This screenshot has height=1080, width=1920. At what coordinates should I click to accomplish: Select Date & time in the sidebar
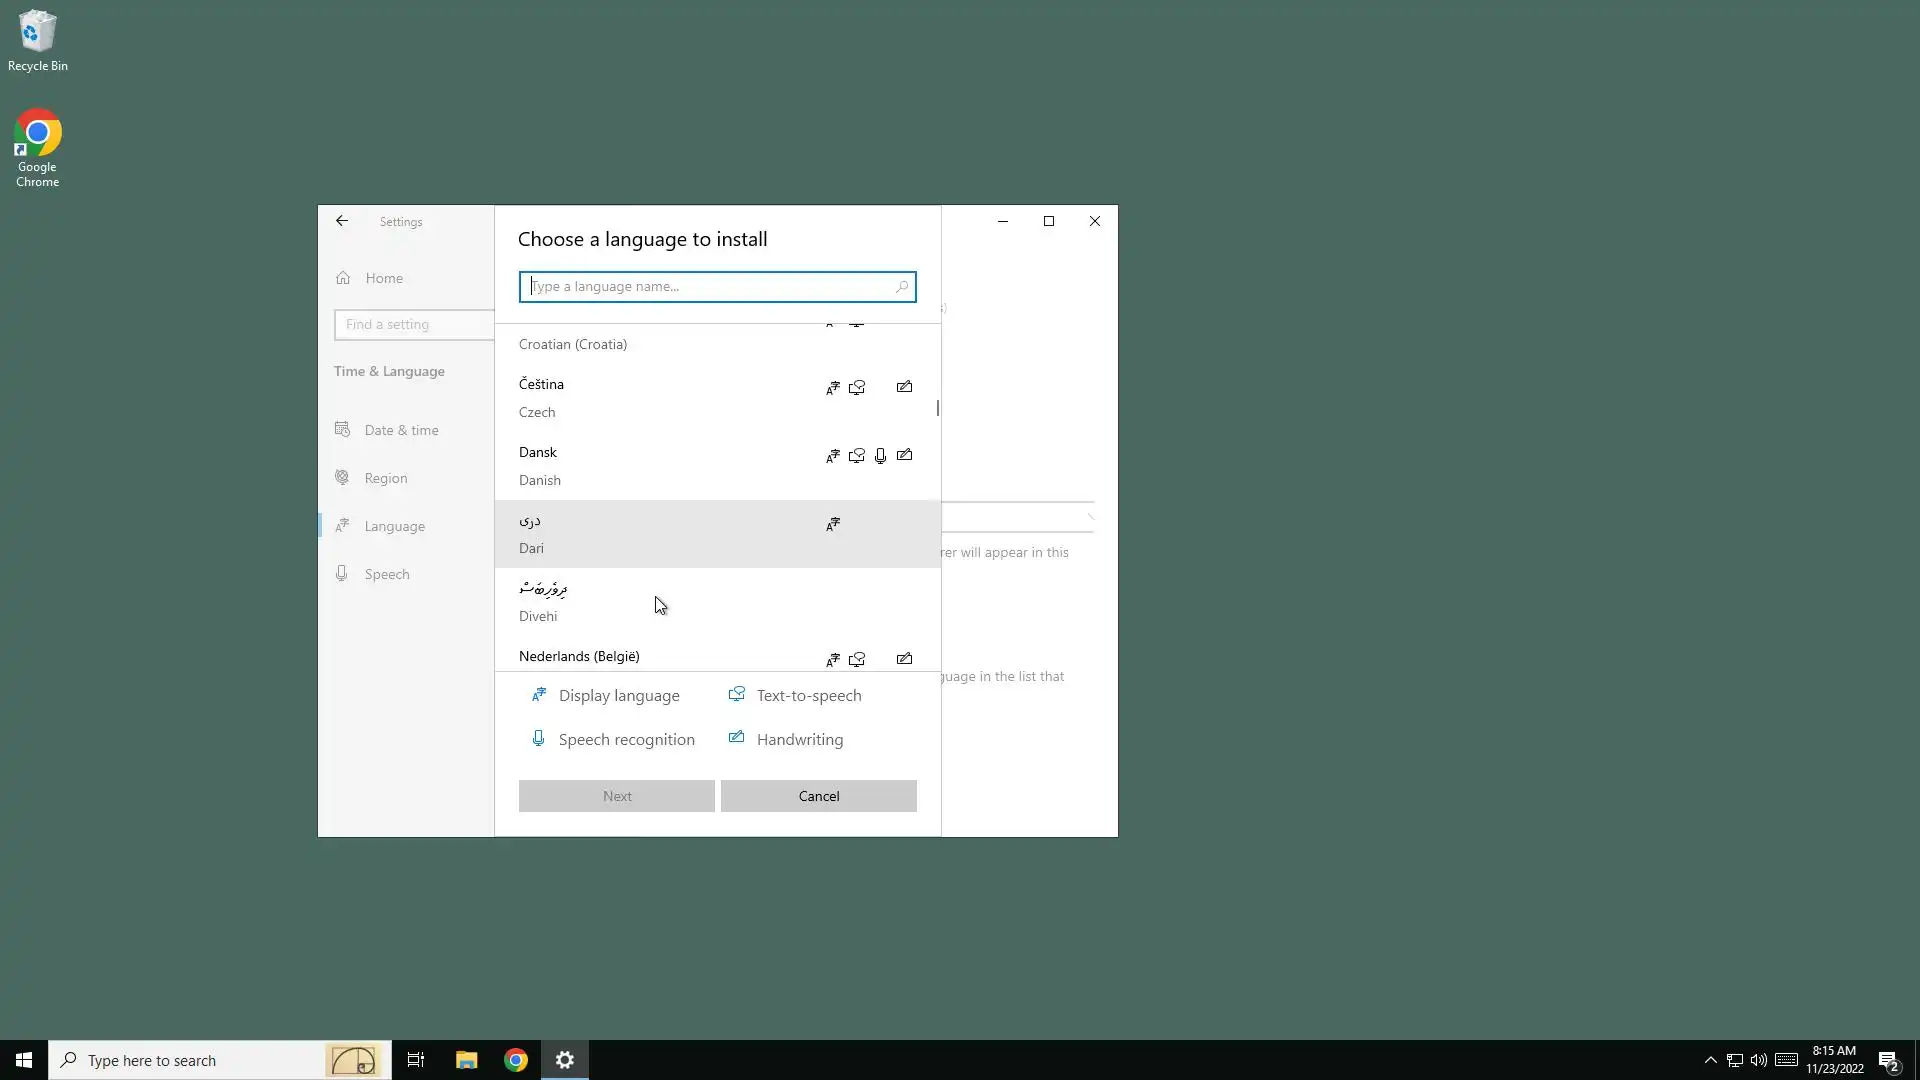point(401,430)
